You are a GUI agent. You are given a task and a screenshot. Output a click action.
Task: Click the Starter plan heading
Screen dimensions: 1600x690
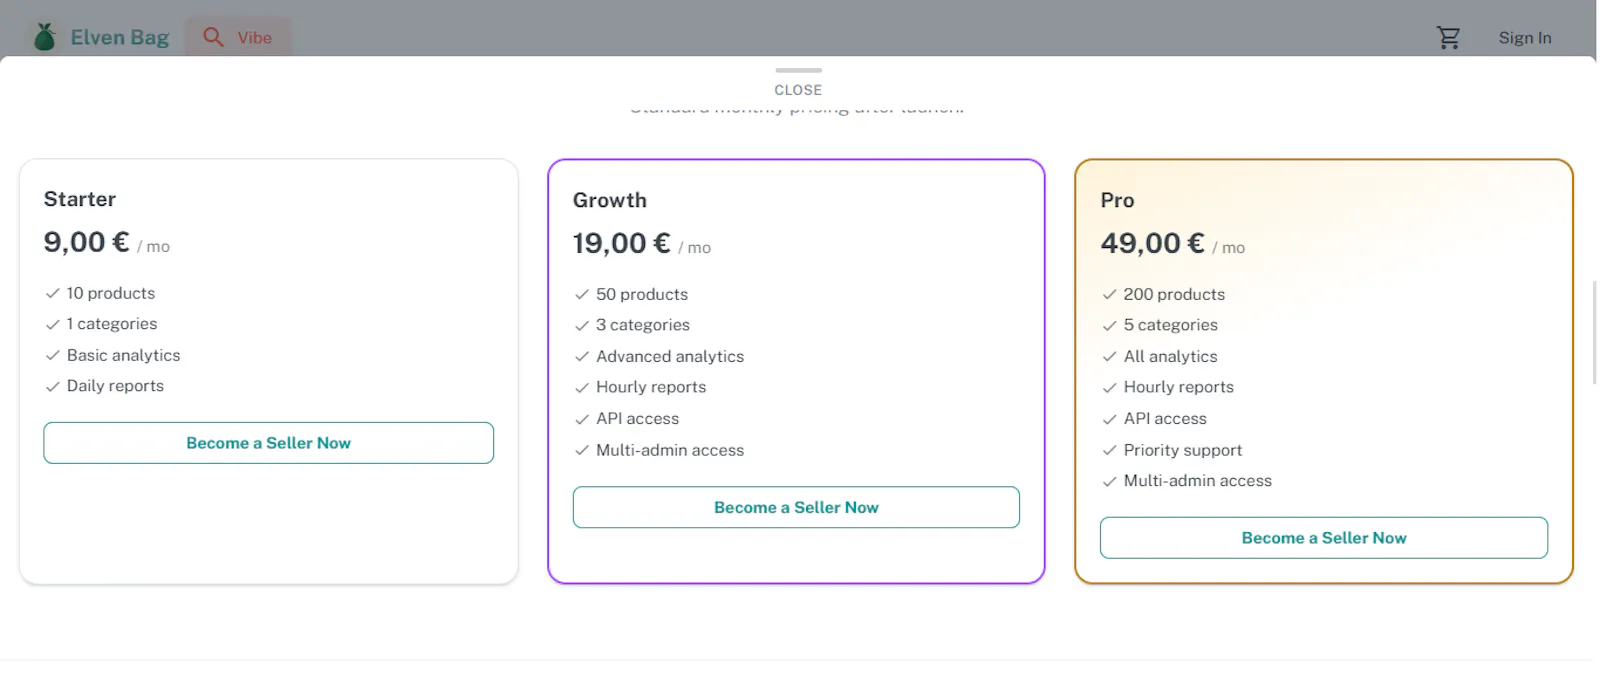click(80, 199)
